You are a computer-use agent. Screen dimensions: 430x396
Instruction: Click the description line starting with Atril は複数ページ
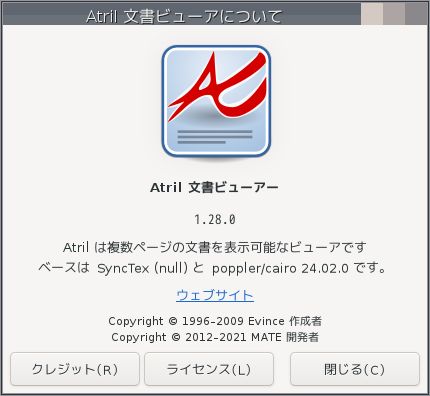[x=215, y=247]
